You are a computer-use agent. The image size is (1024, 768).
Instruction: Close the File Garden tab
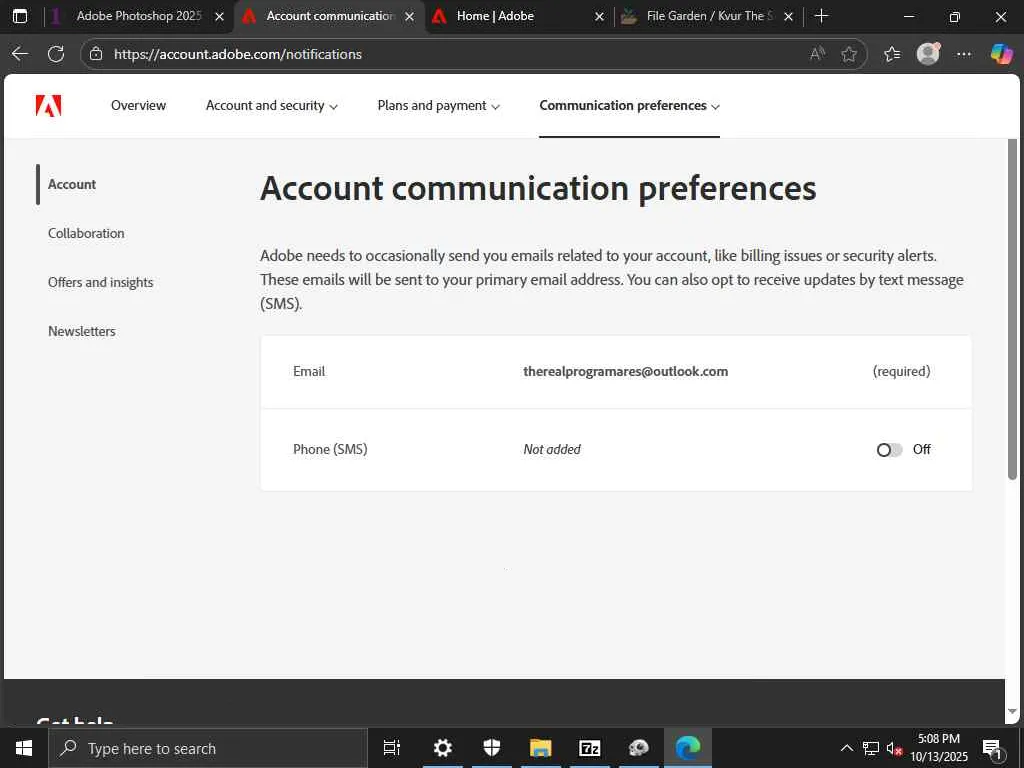(788, 16)
